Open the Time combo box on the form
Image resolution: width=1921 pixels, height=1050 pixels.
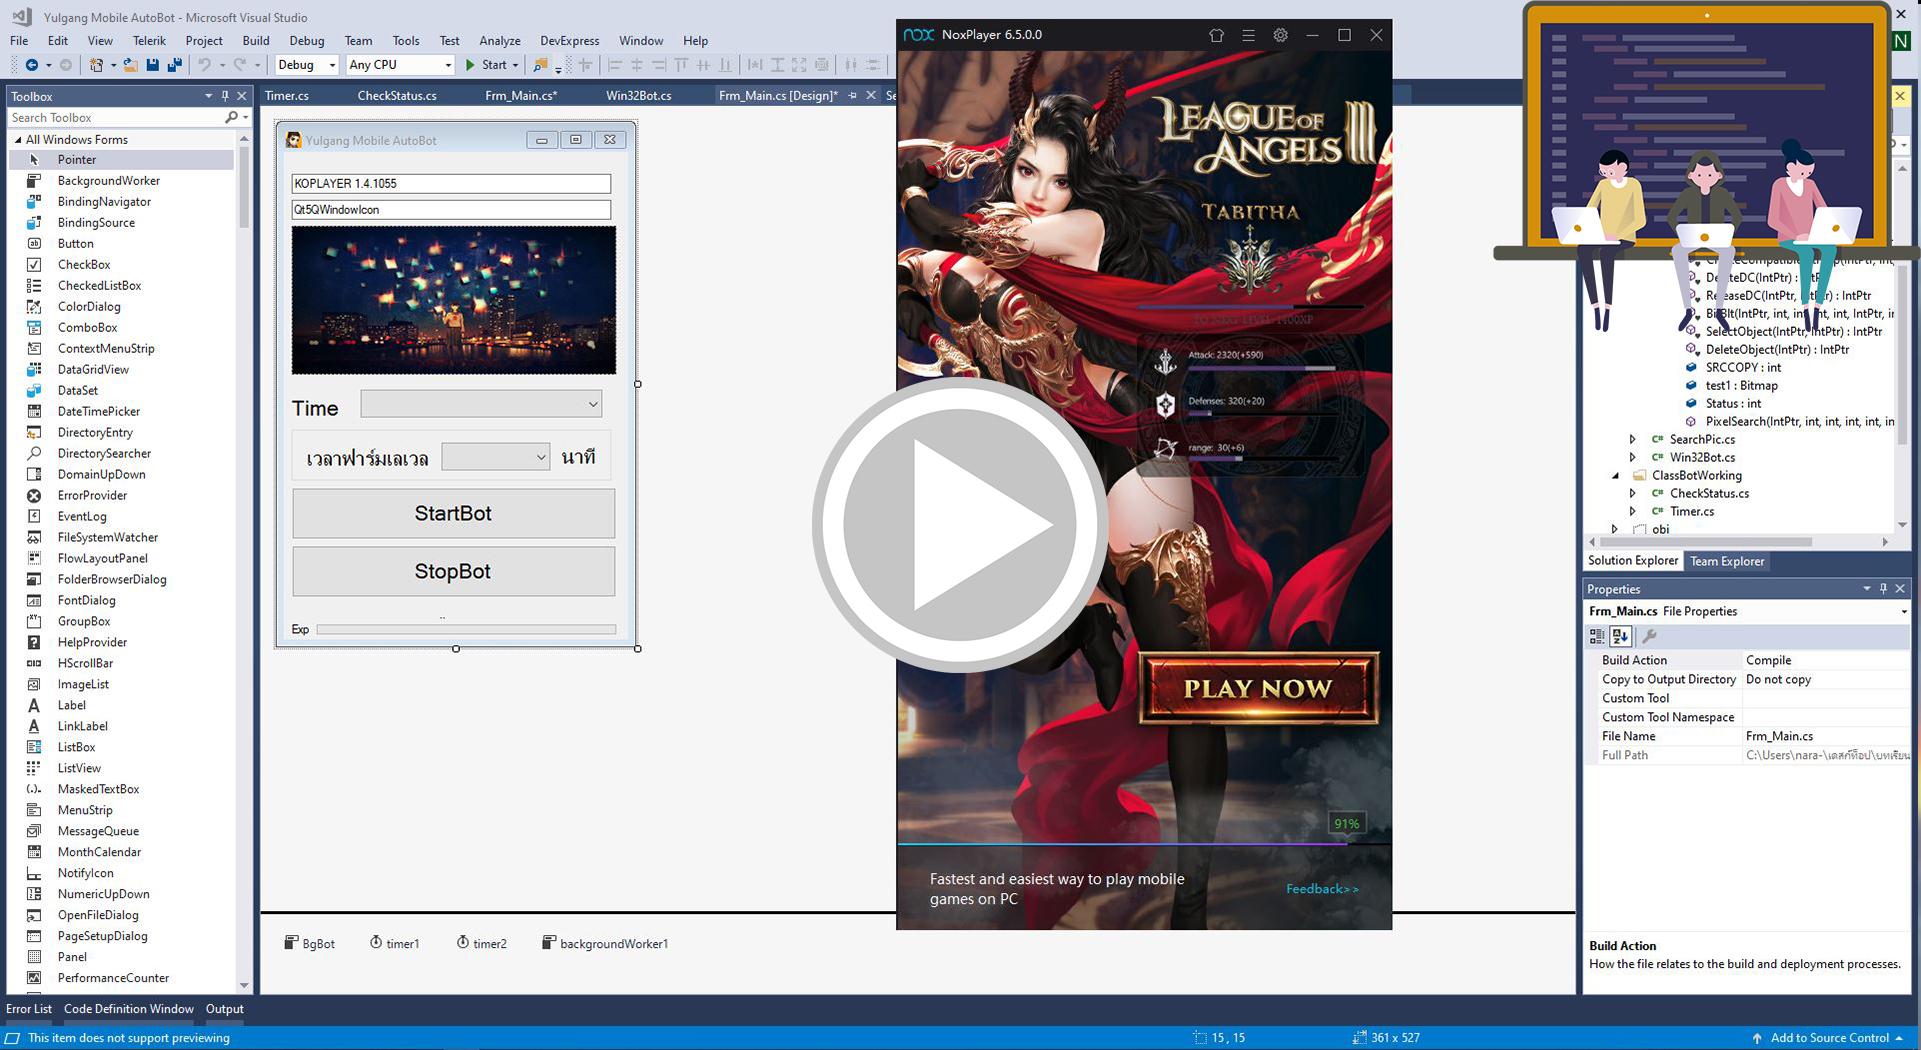pos(481,404)
